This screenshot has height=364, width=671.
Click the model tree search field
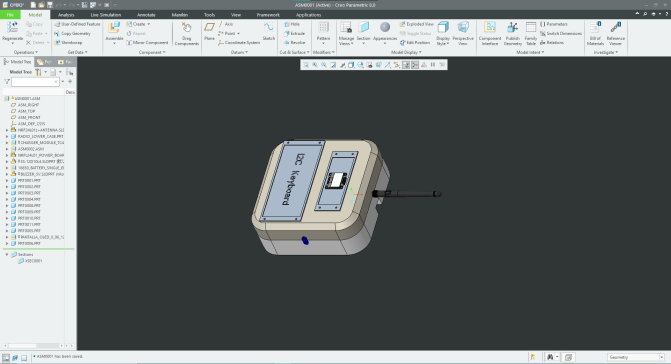pos(35,82)
